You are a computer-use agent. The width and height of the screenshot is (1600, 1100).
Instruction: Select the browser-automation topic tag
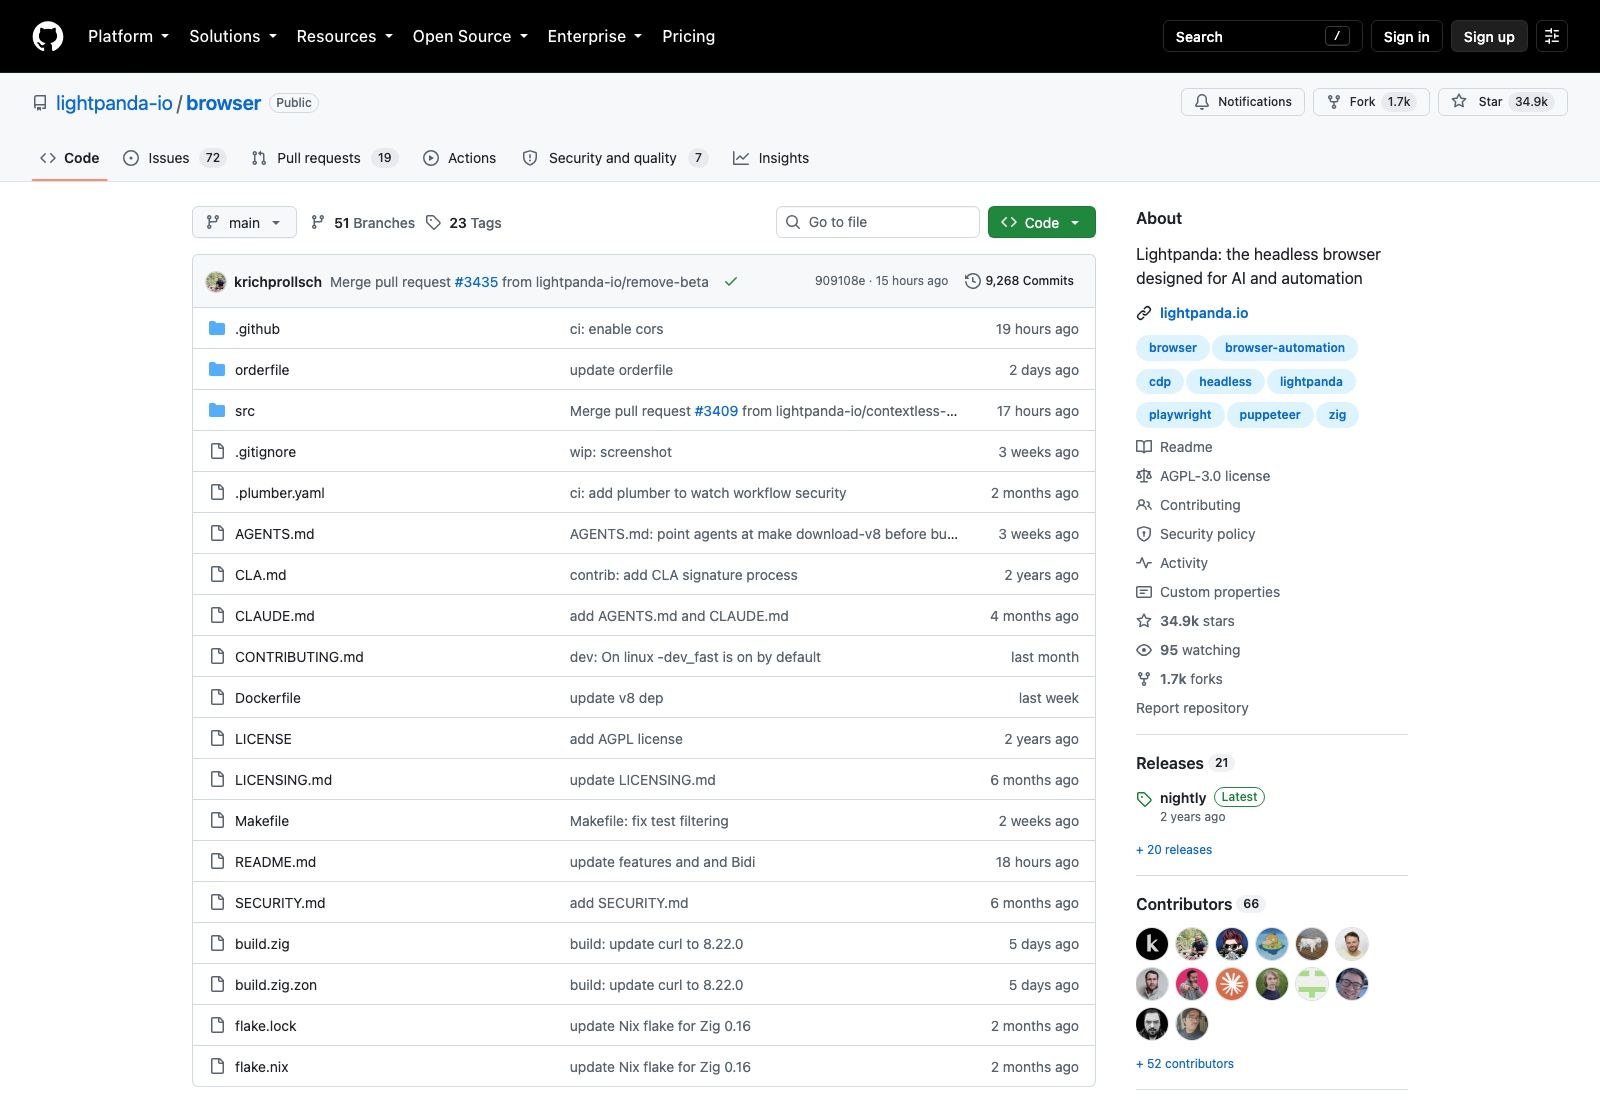point(1285,348)
